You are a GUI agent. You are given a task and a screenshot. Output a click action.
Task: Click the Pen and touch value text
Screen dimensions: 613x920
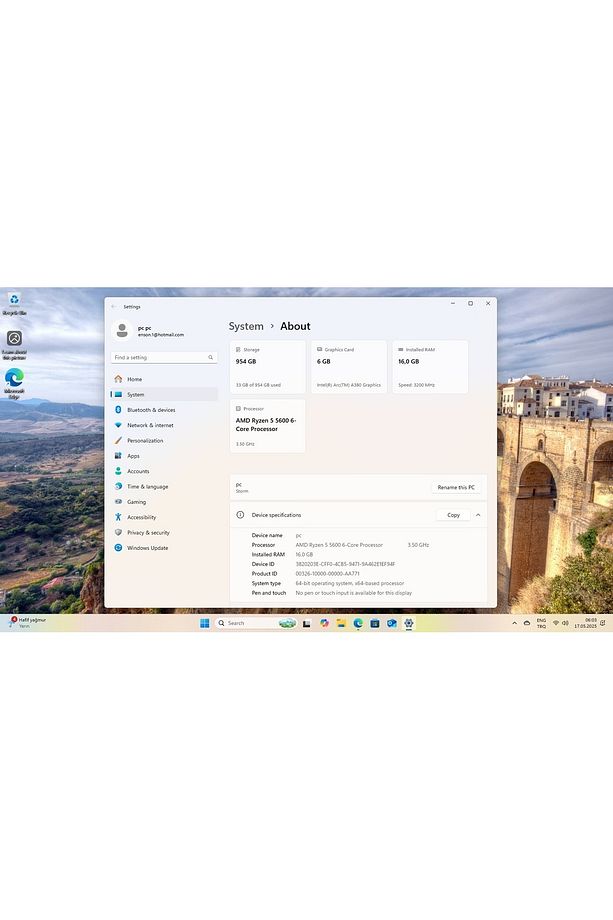point(353,593)
